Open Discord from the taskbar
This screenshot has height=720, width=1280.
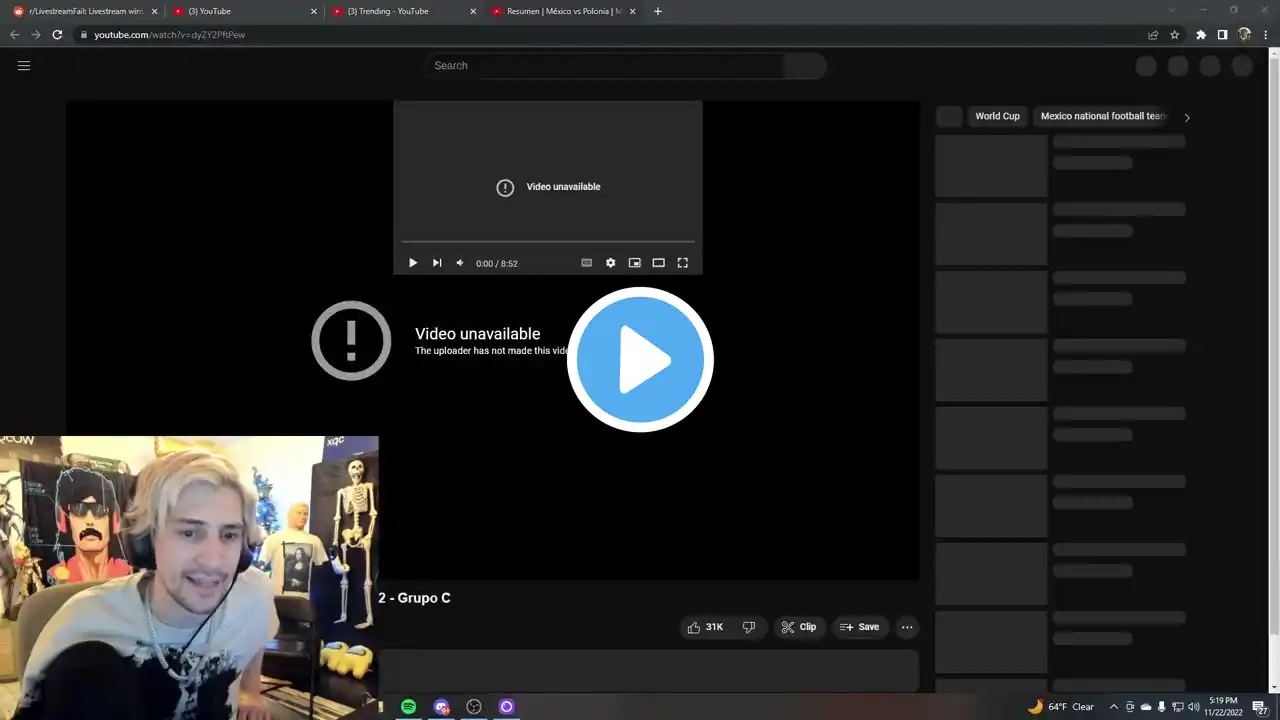(441, 707)
